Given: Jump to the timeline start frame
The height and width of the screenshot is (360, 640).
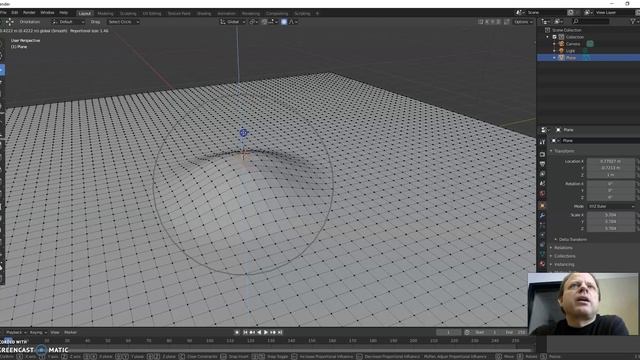Looking at the screenshot, I should coord(245,332).
